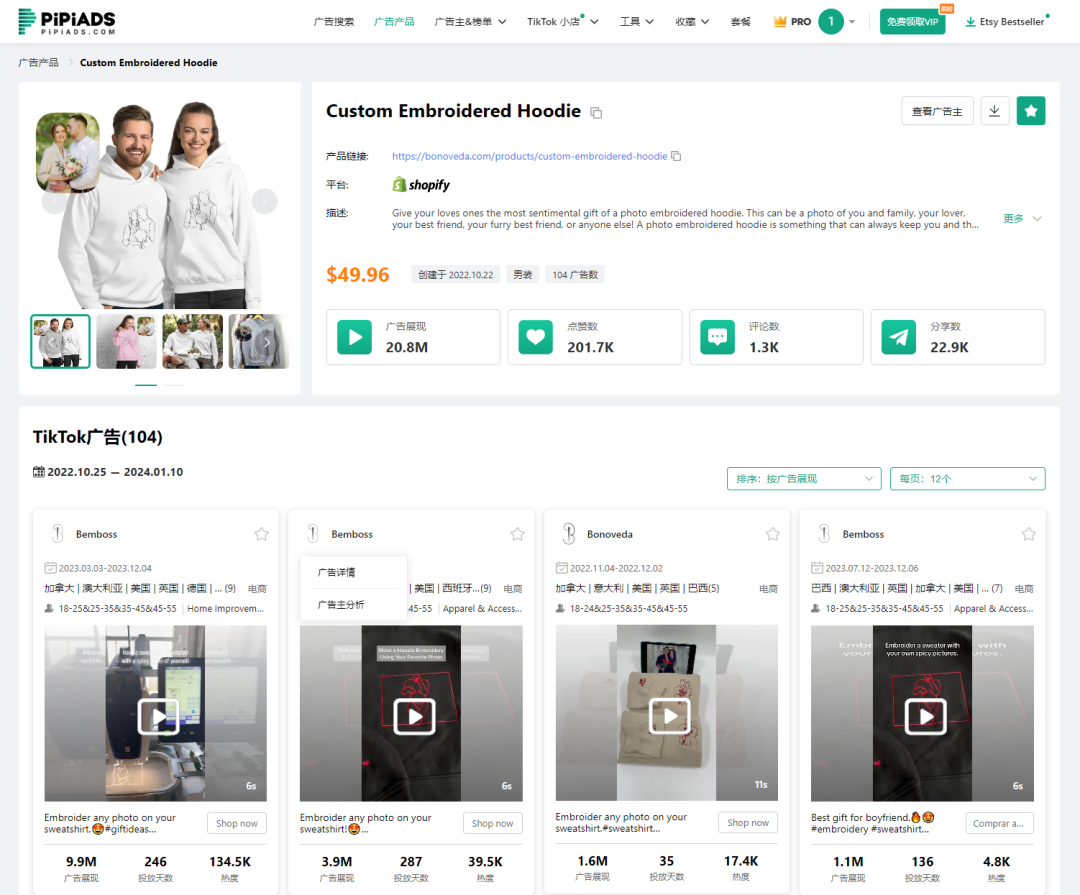Screen dimensions: 1080x895
Task: Click the $49.96 price
Action: pos(357,275)
